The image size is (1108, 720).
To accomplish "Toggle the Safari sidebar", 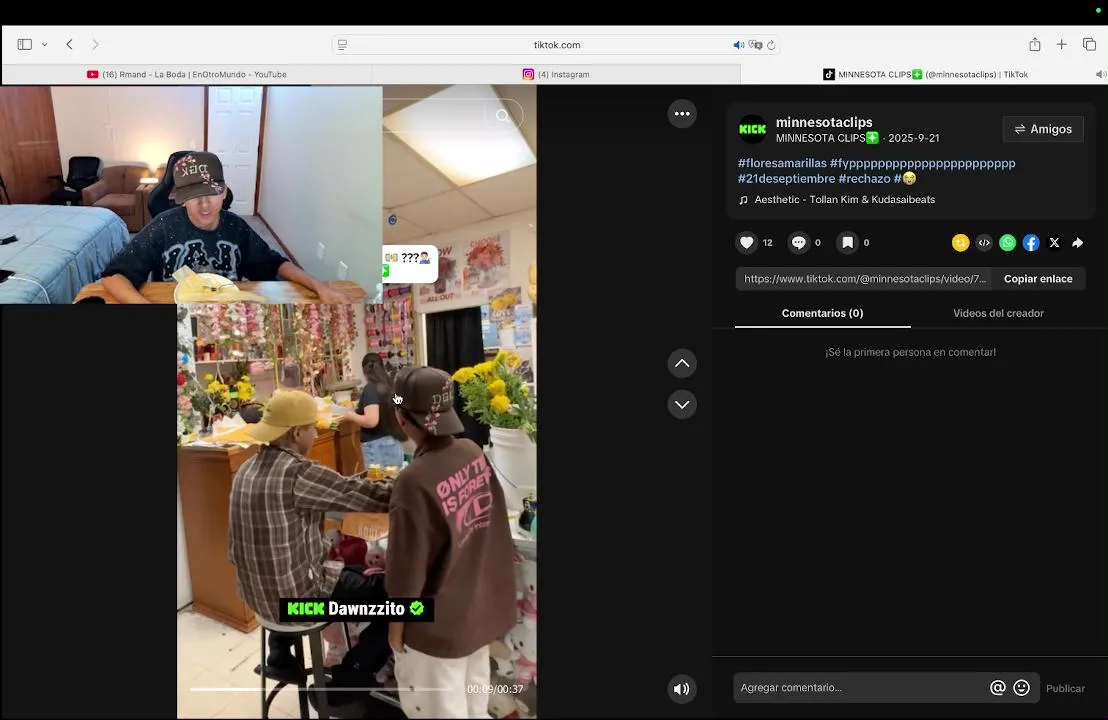I will pos(25,45).
